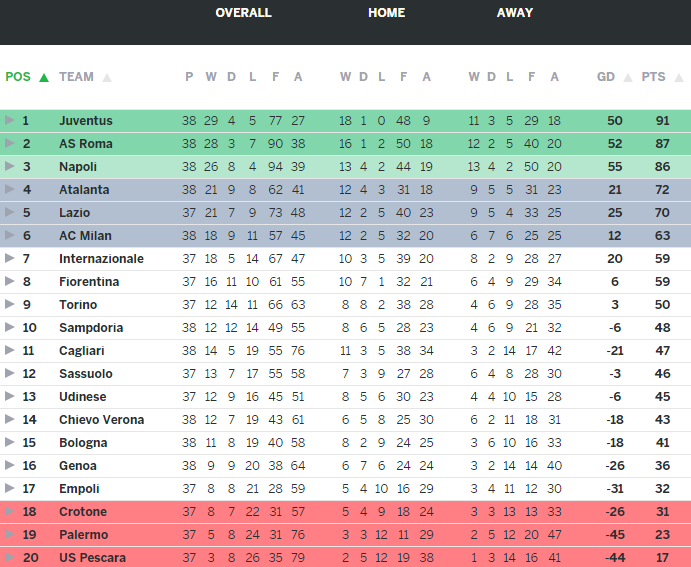This screenshot has width=691, height=567.
Task: Go to the Atalanta team page
Action: click(x=84, y=190)
